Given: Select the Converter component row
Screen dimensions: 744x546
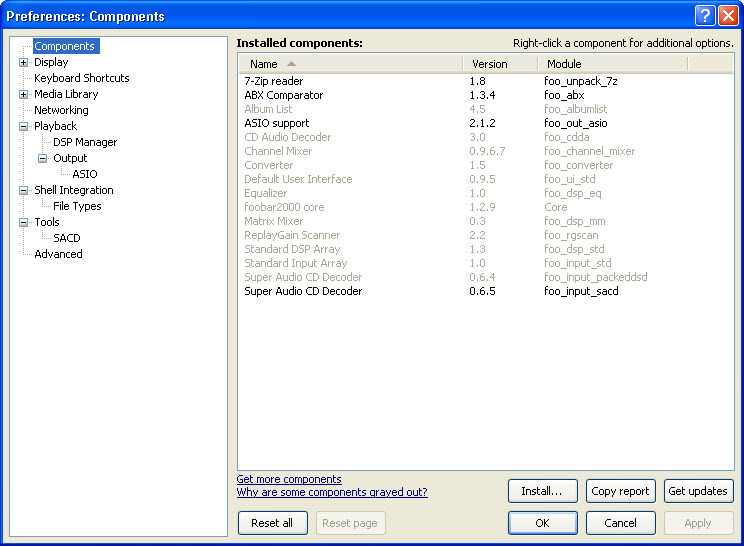Looking at the screenshot, I should pos(485,165).
